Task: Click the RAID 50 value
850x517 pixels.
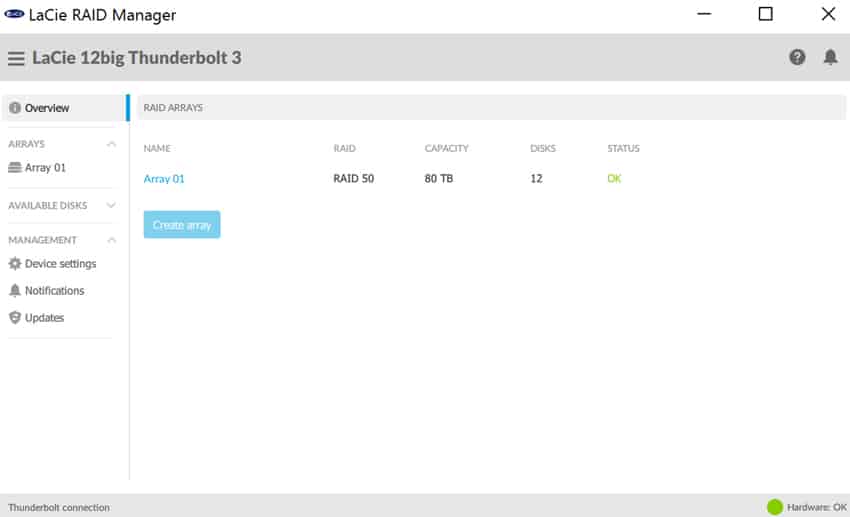Action: [353, 179]
